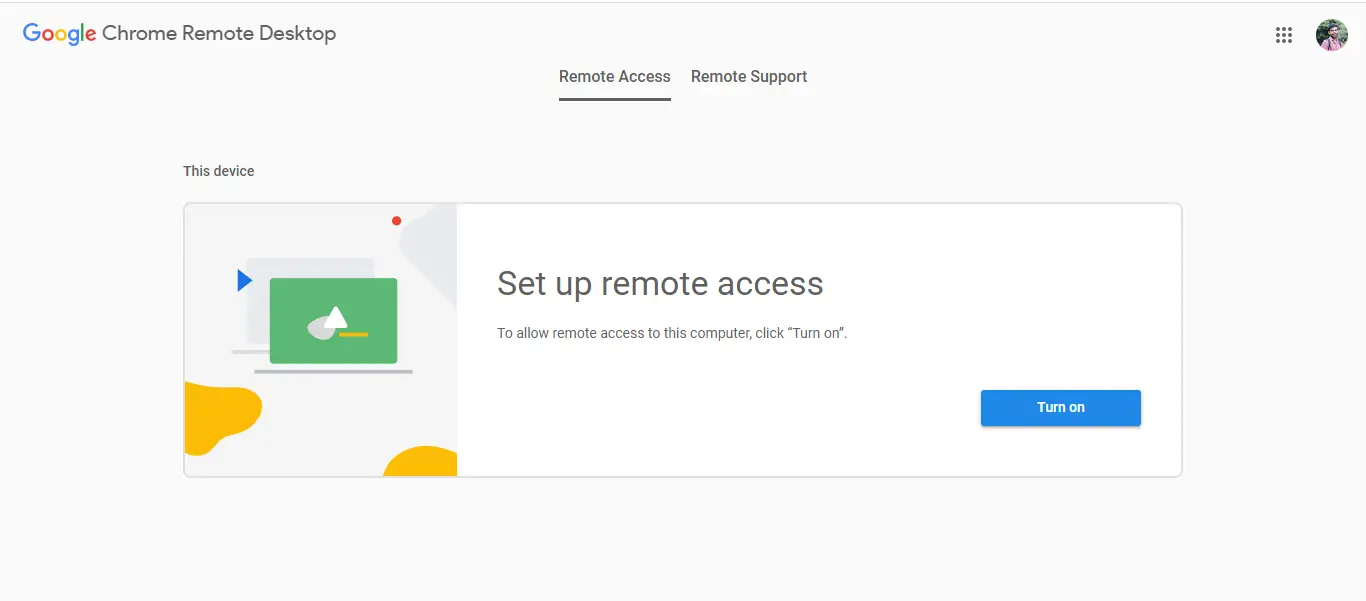Click the blue triangle in the illustration
The width and height of the screenshot is (1366, 601).
click(244, 281)
